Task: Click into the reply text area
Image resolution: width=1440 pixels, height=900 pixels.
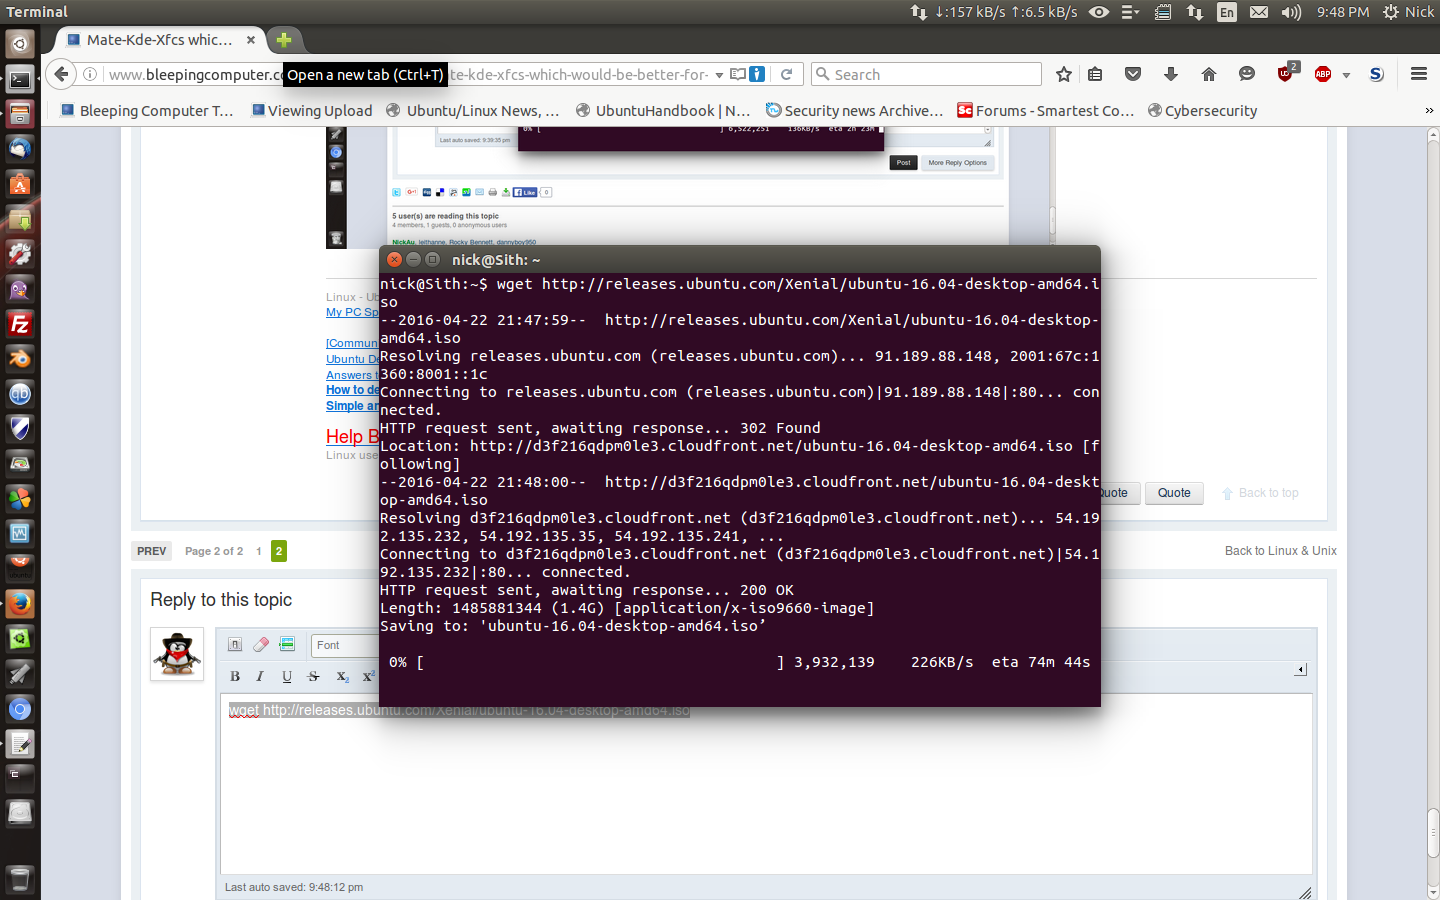Action: click(x=766, y=784)
